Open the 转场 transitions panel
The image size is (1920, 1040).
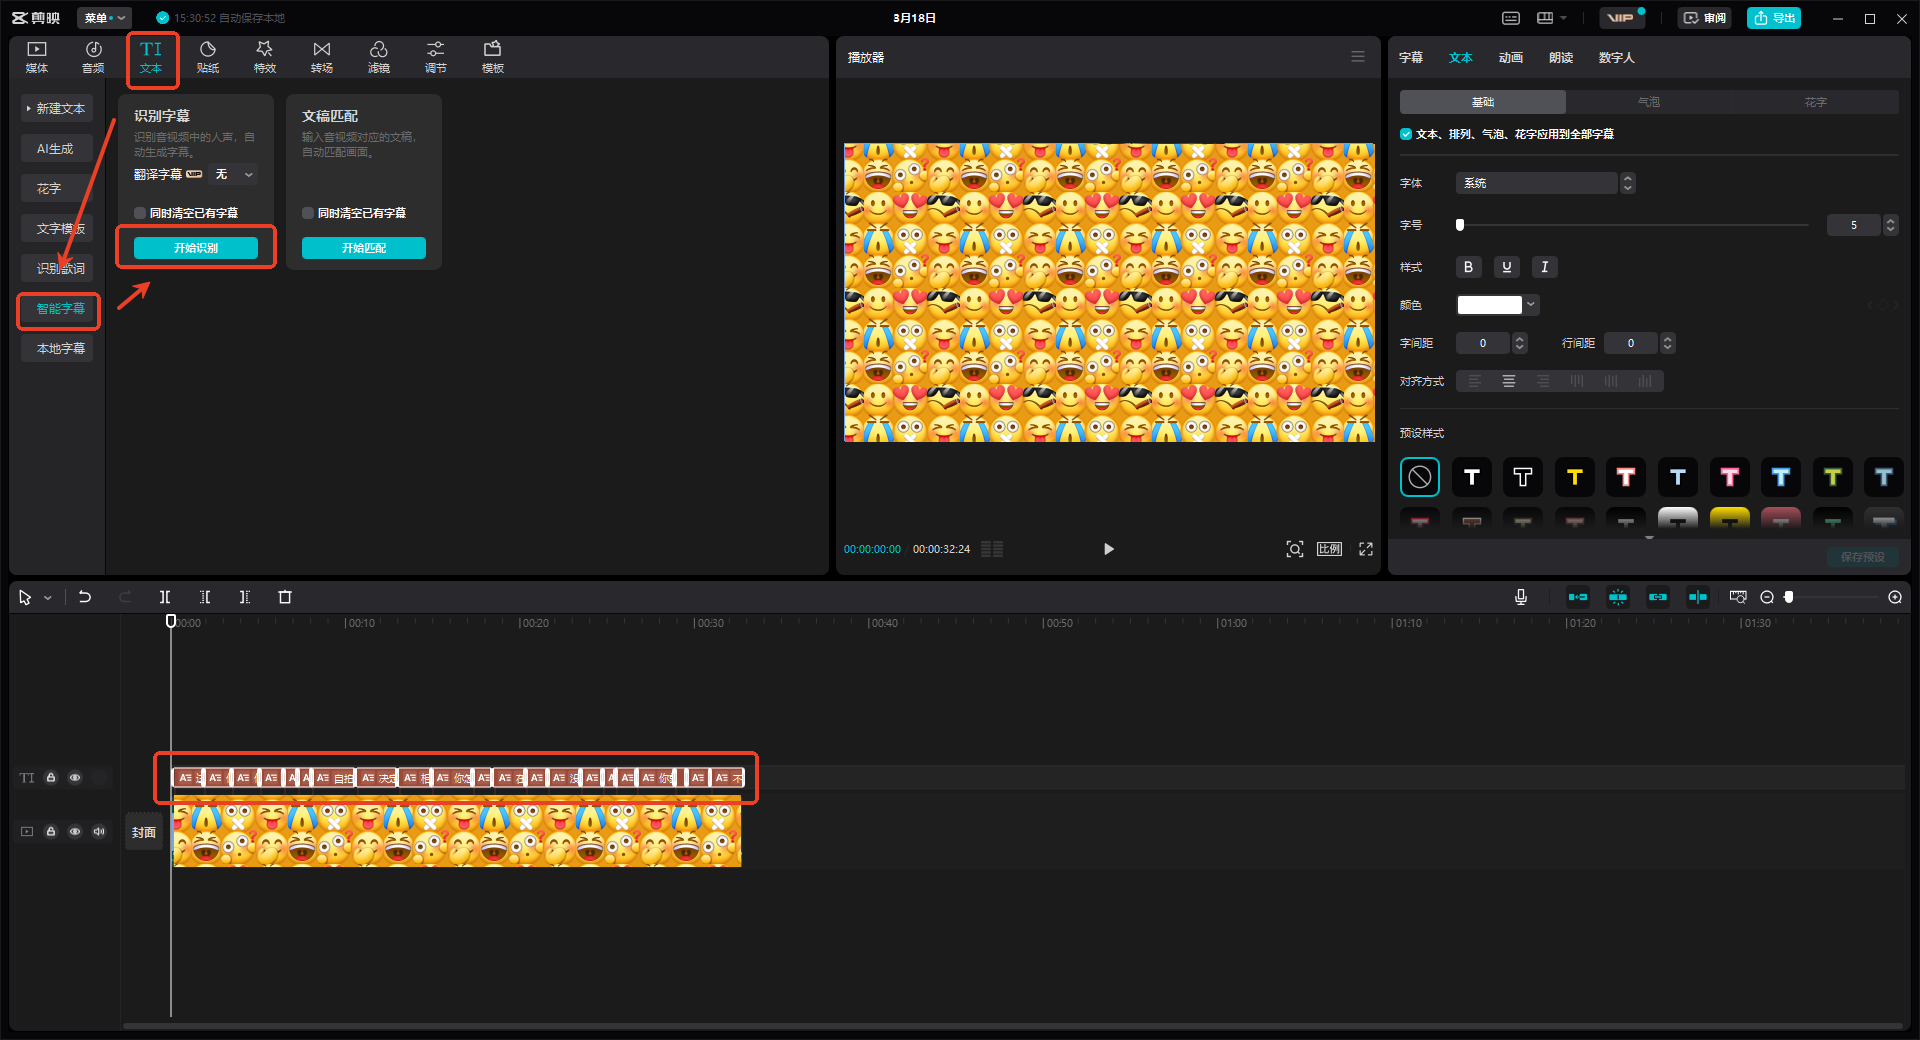point(322,57)
